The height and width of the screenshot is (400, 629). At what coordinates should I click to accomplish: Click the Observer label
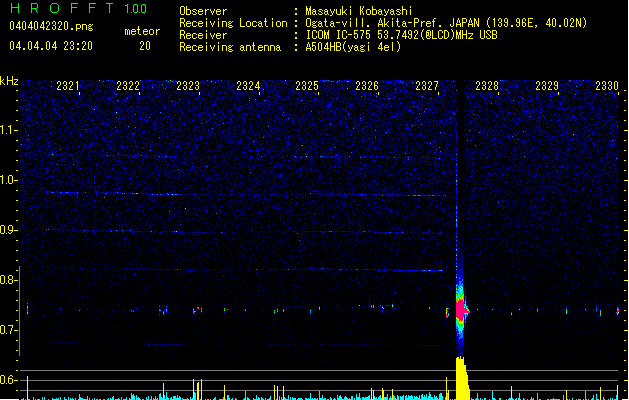click(x=203, y=11)
